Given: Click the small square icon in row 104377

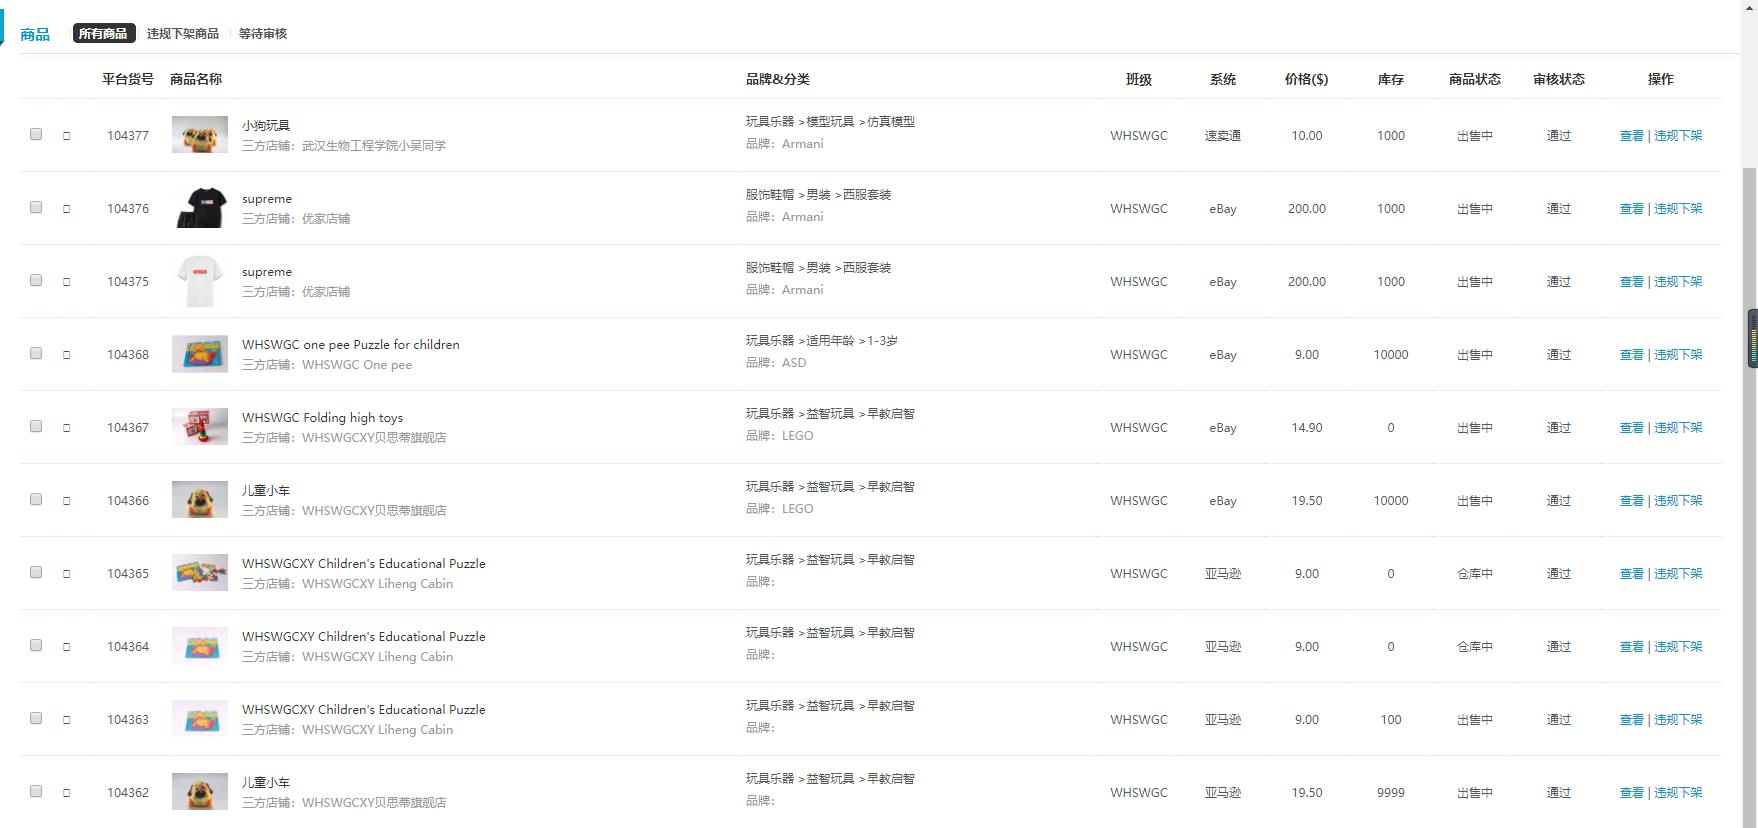Looking at the screenshot, I should point(67,136).
